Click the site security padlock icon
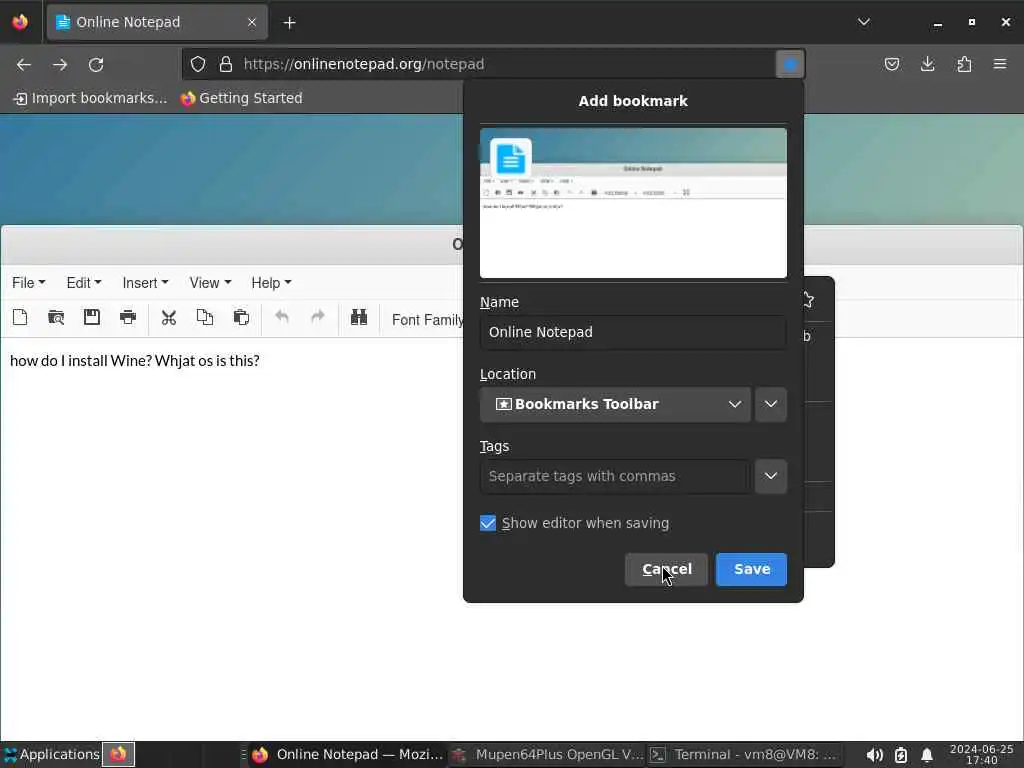This screenshot has width=1024, height=768. tap(226, 64)
